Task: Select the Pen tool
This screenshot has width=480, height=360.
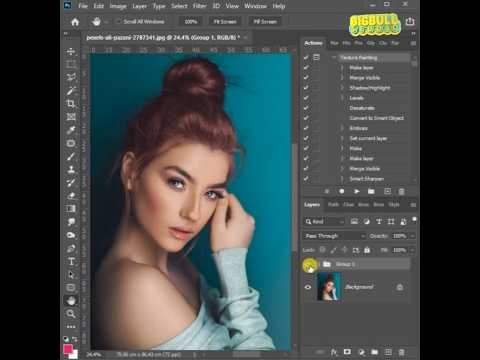Action: pos(71,248)
